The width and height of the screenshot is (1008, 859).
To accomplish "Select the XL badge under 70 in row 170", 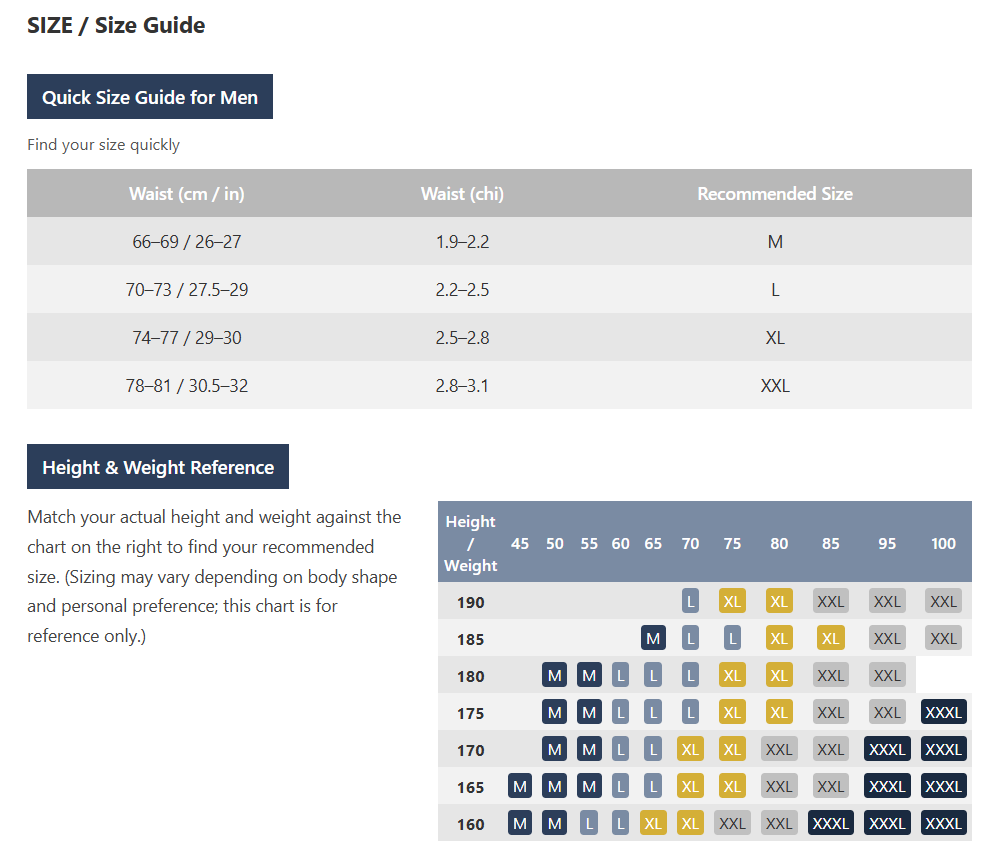I will (690, 749).
